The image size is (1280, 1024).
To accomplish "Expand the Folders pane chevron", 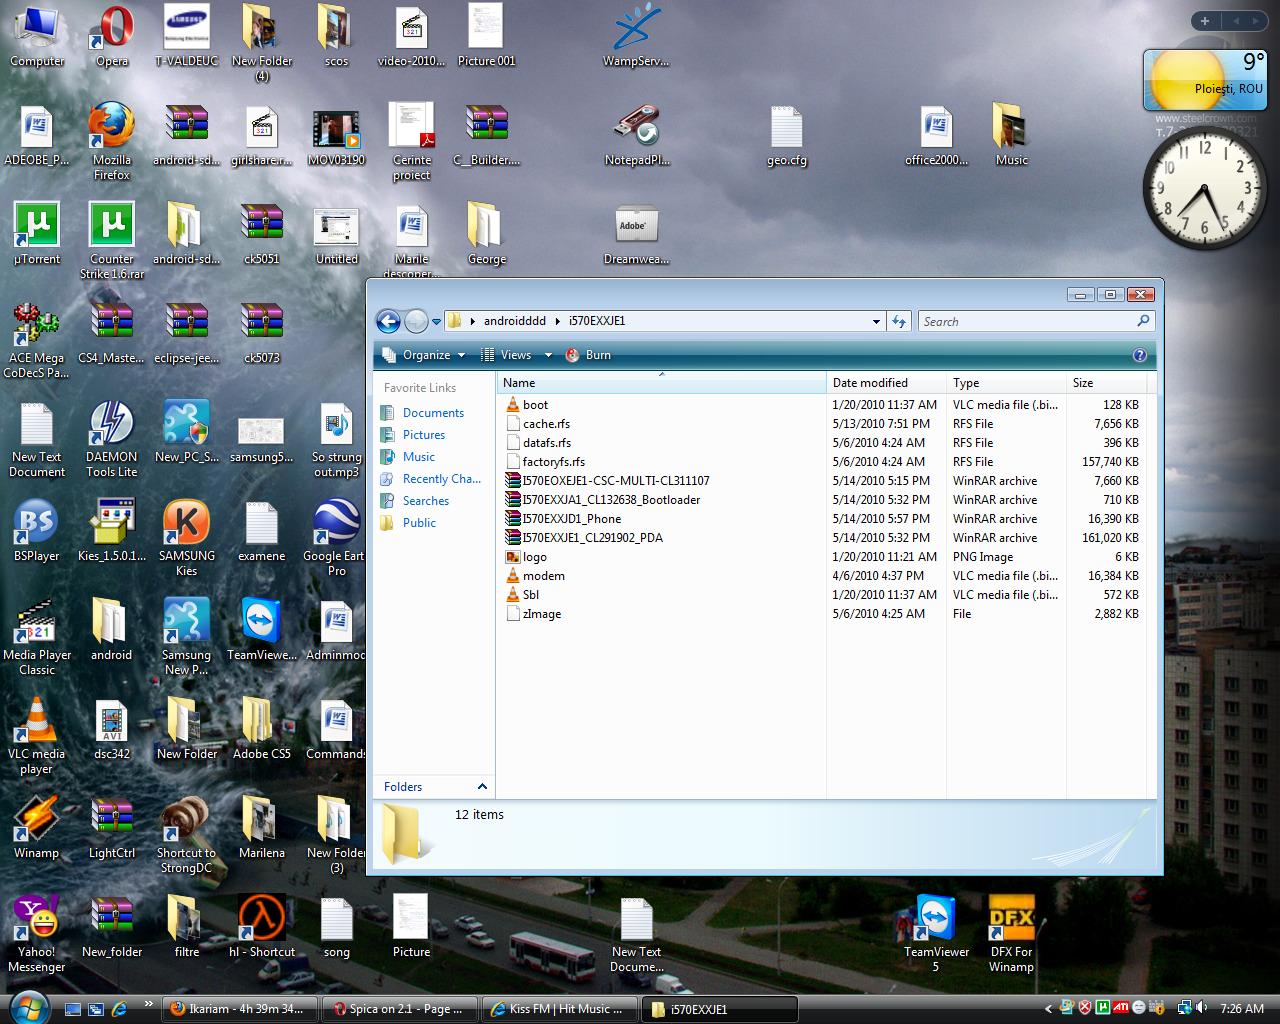I will pyautogui.click(x=482, y=787).
